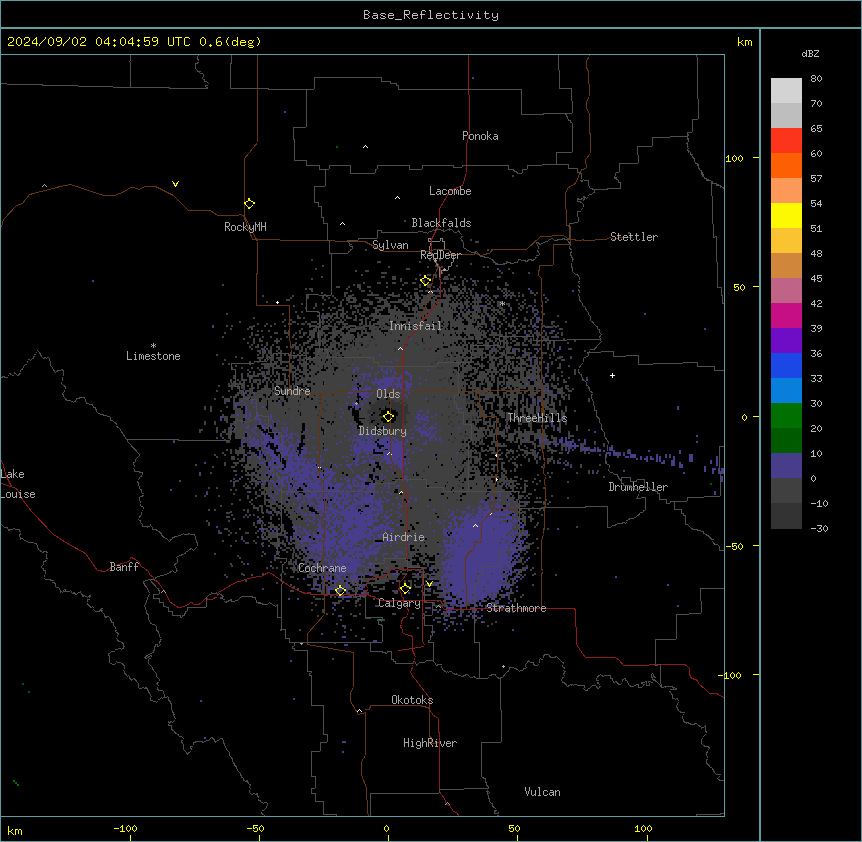862x842 pixels.
Task: Click the -100 tick on horizontal axis
Action: pos(125,828)
